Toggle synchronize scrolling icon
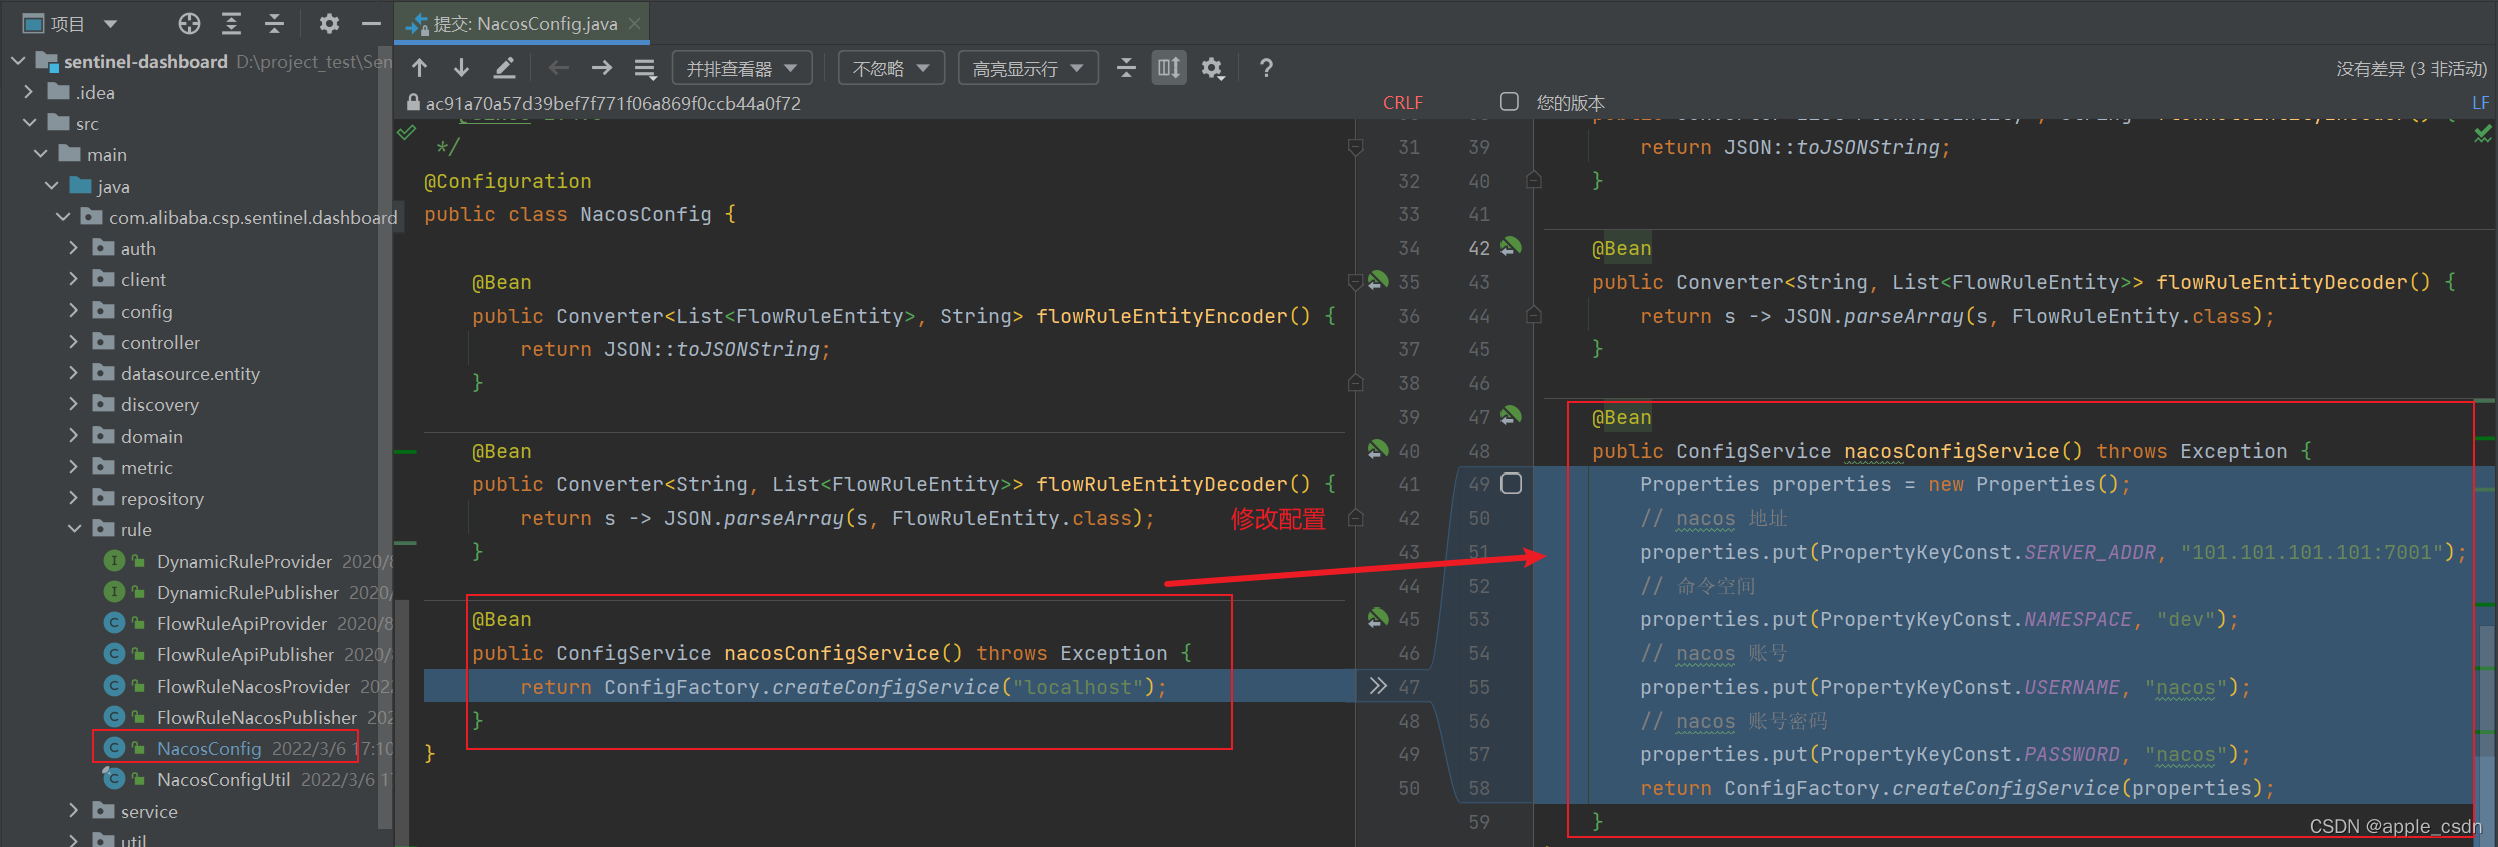 pos(1169,68)
